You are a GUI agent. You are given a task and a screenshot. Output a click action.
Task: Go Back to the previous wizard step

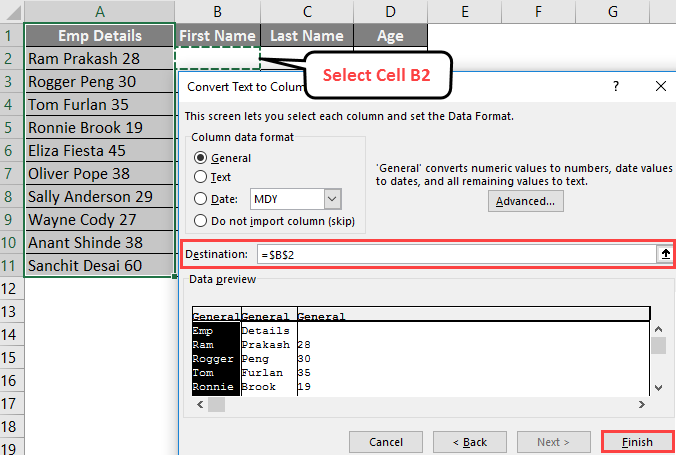coord(469,442)
